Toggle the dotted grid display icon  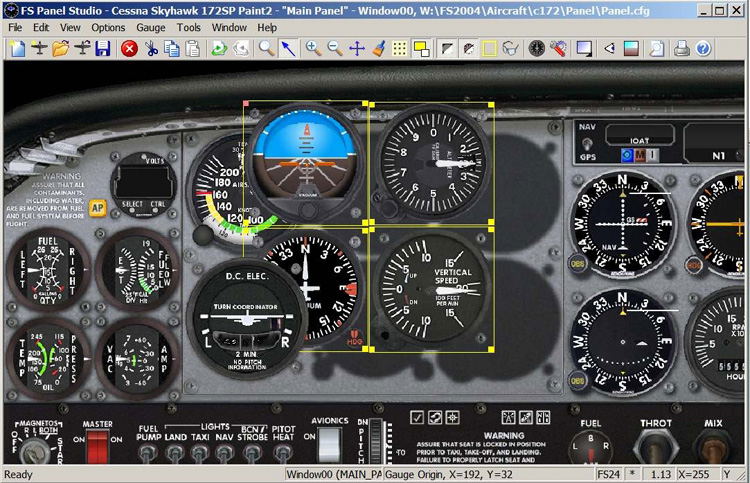pos(399,48)
